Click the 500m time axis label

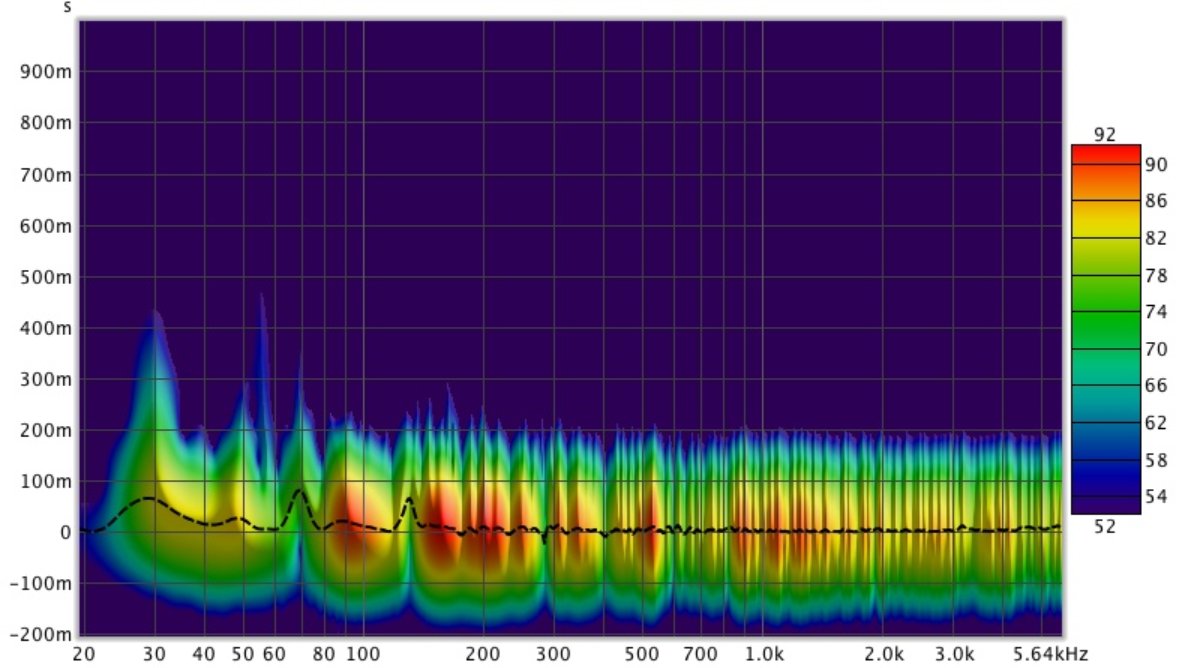[46, 277]
